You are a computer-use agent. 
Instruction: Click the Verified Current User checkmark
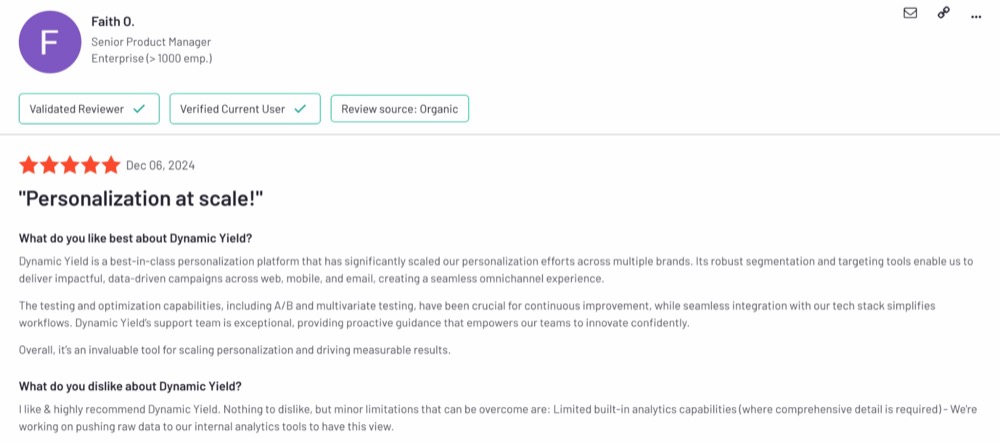300,109
